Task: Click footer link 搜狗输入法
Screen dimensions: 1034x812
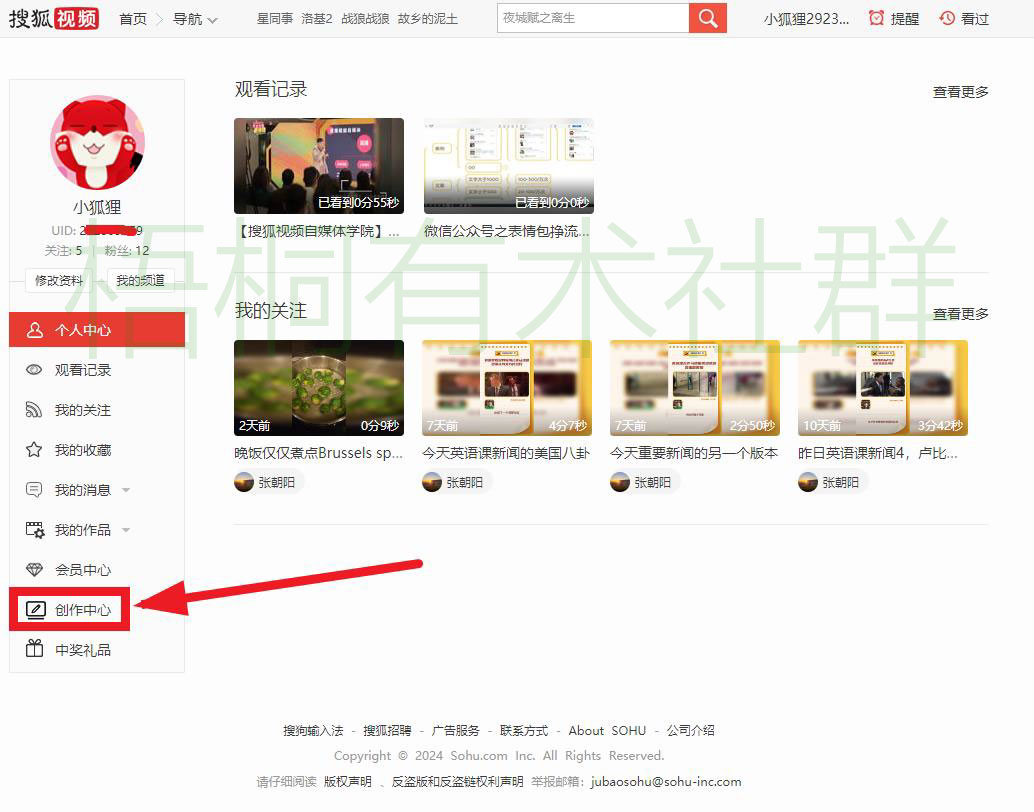Action: (313, 730)
